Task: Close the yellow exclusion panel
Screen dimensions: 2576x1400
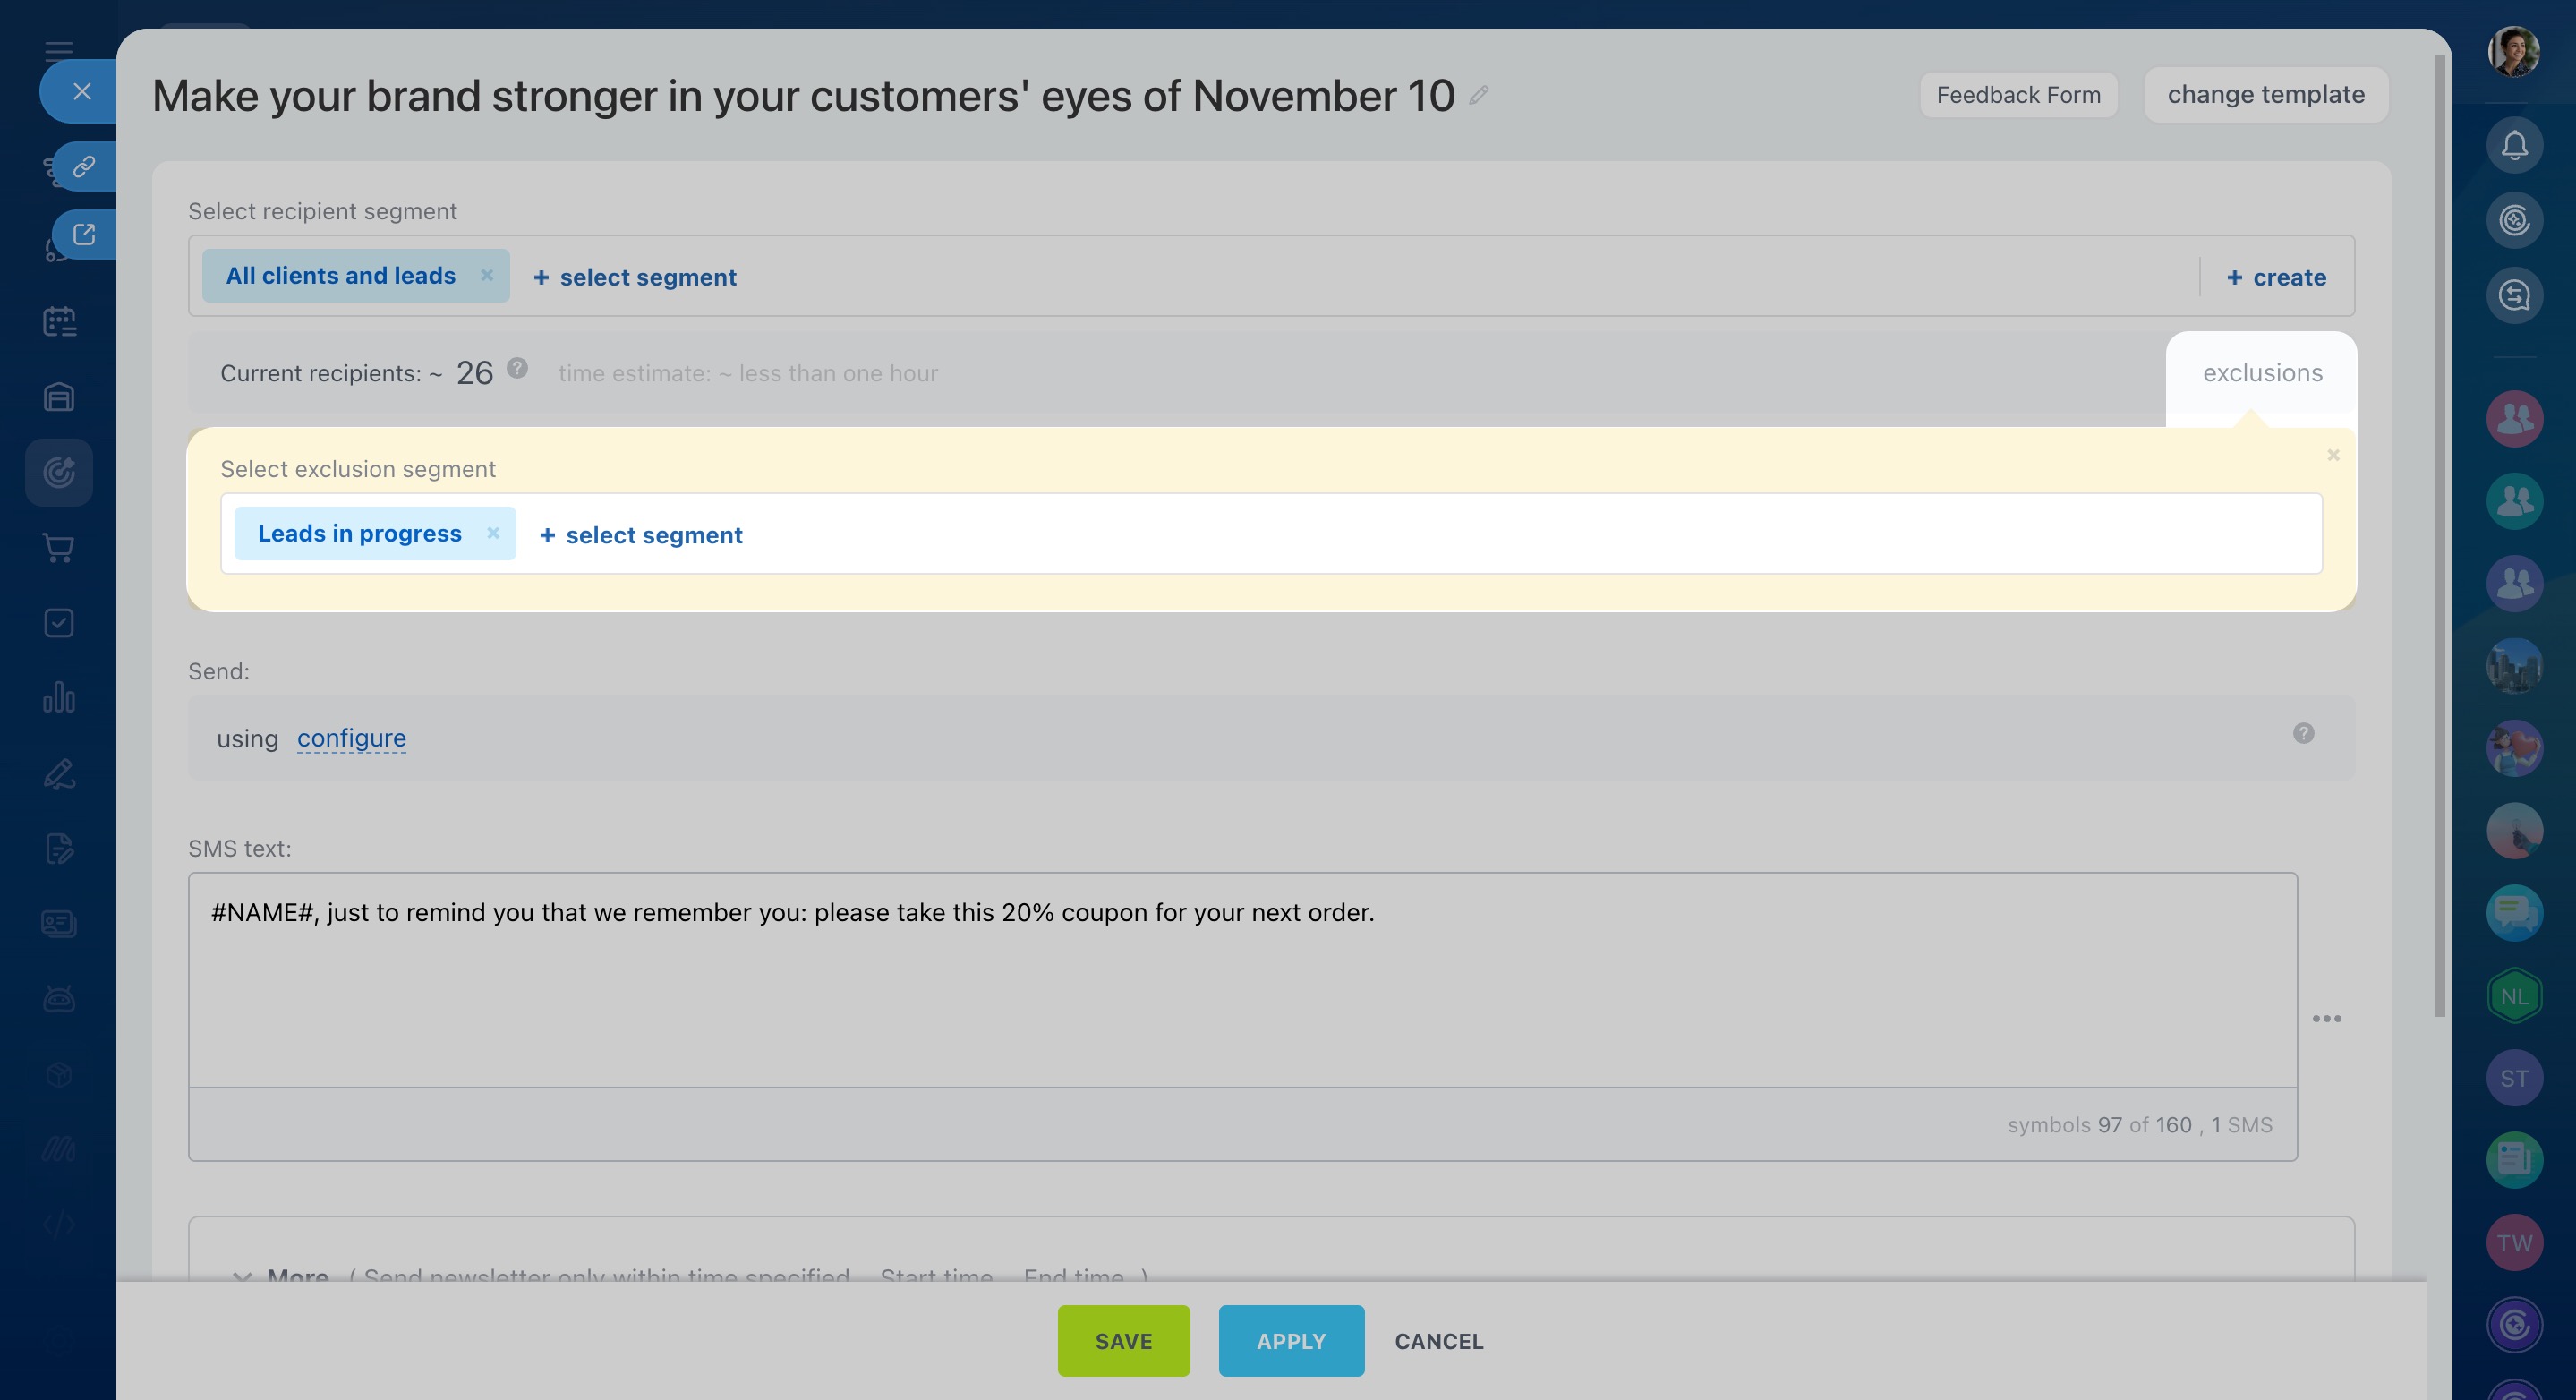Action: coord(2333,456)
